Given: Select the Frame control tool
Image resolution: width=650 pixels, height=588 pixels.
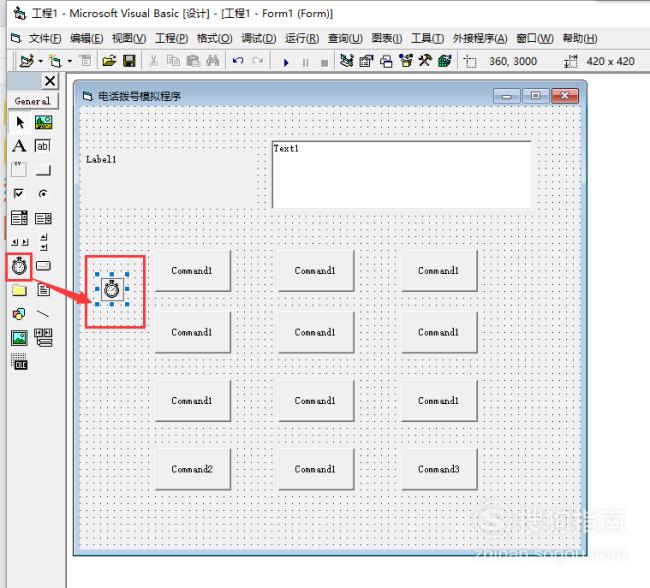Looking at the screenshot, I should coord(19,170).
